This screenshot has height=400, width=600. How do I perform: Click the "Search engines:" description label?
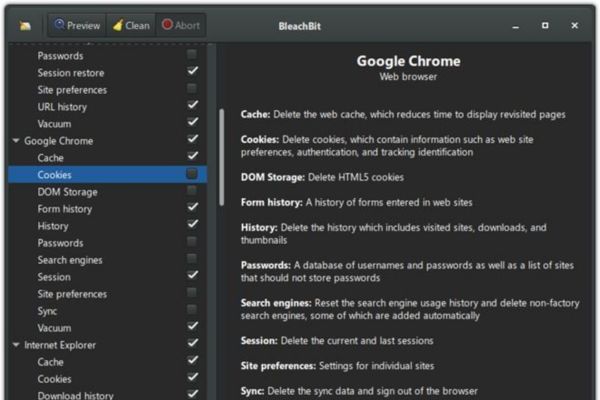pyautogui.click(x=276, y=303)
